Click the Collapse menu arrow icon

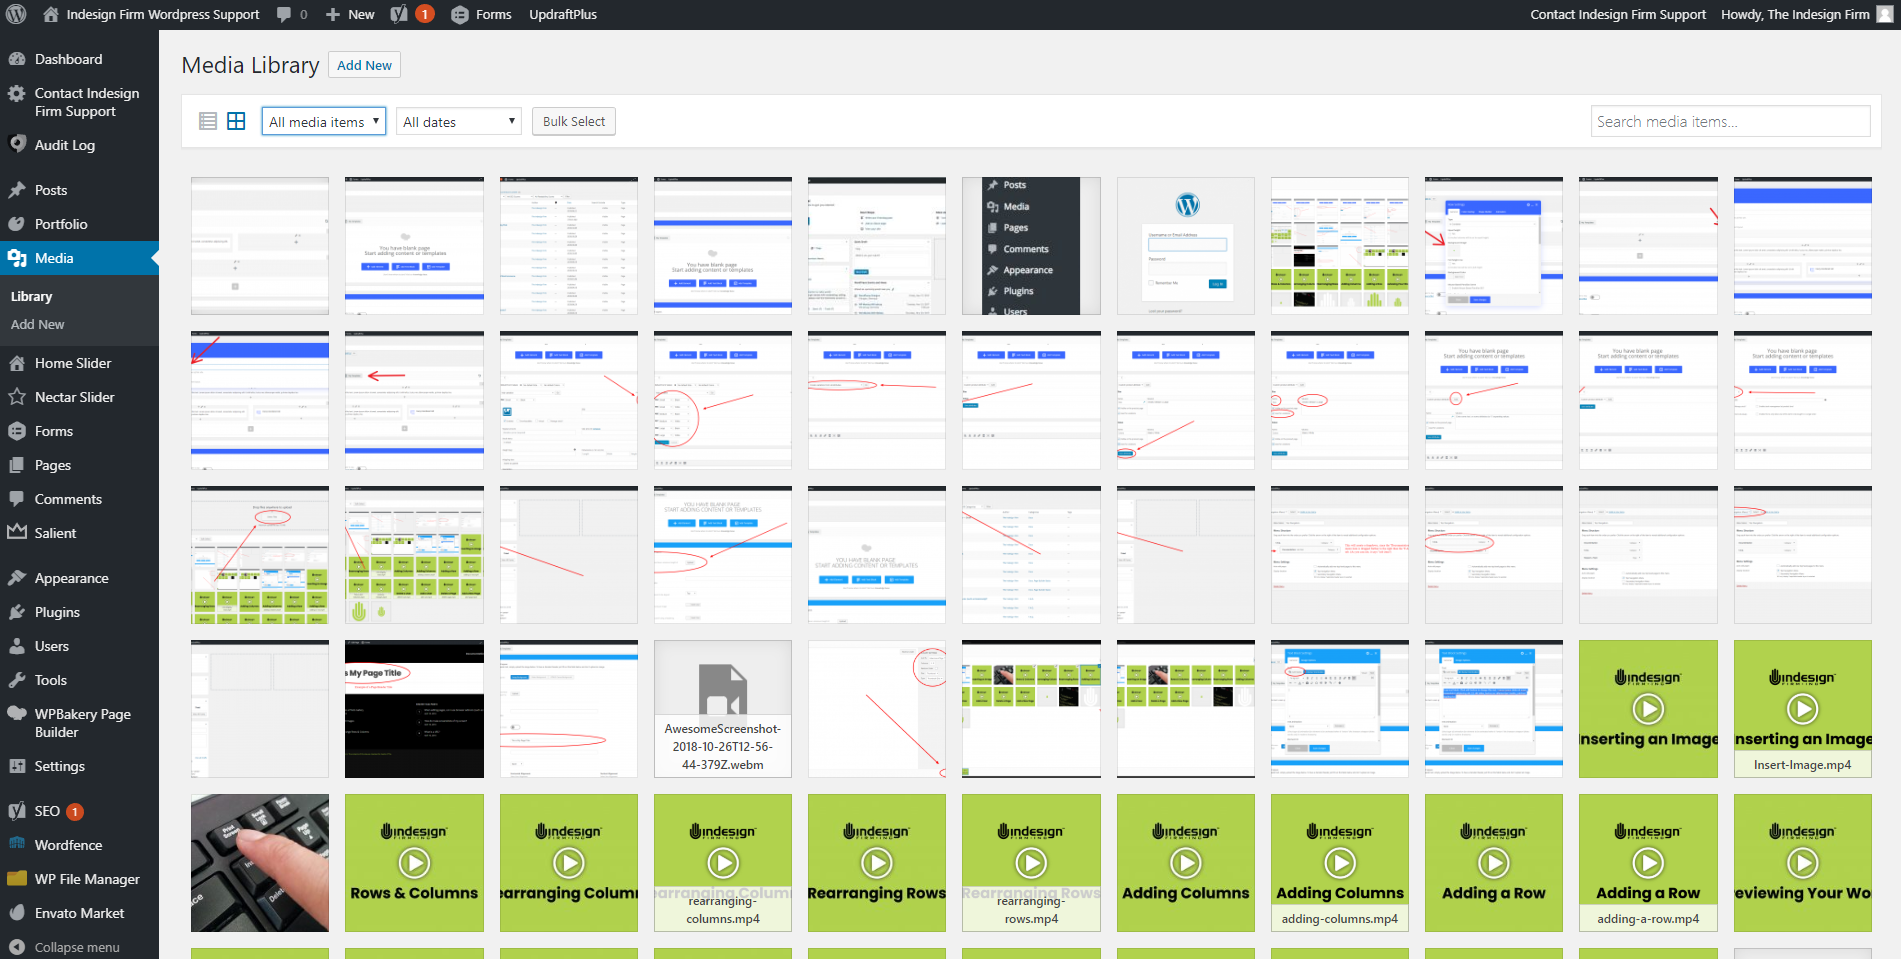click(17, 947)
